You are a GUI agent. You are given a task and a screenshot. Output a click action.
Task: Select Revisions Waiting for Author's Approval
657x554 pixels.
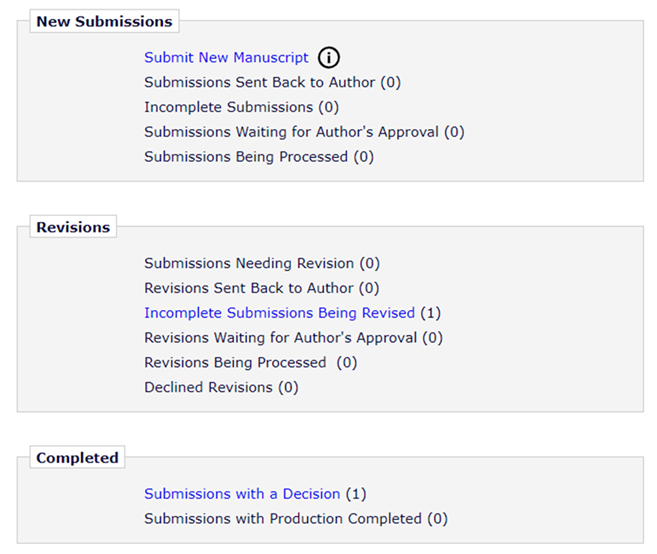(293, 338)
